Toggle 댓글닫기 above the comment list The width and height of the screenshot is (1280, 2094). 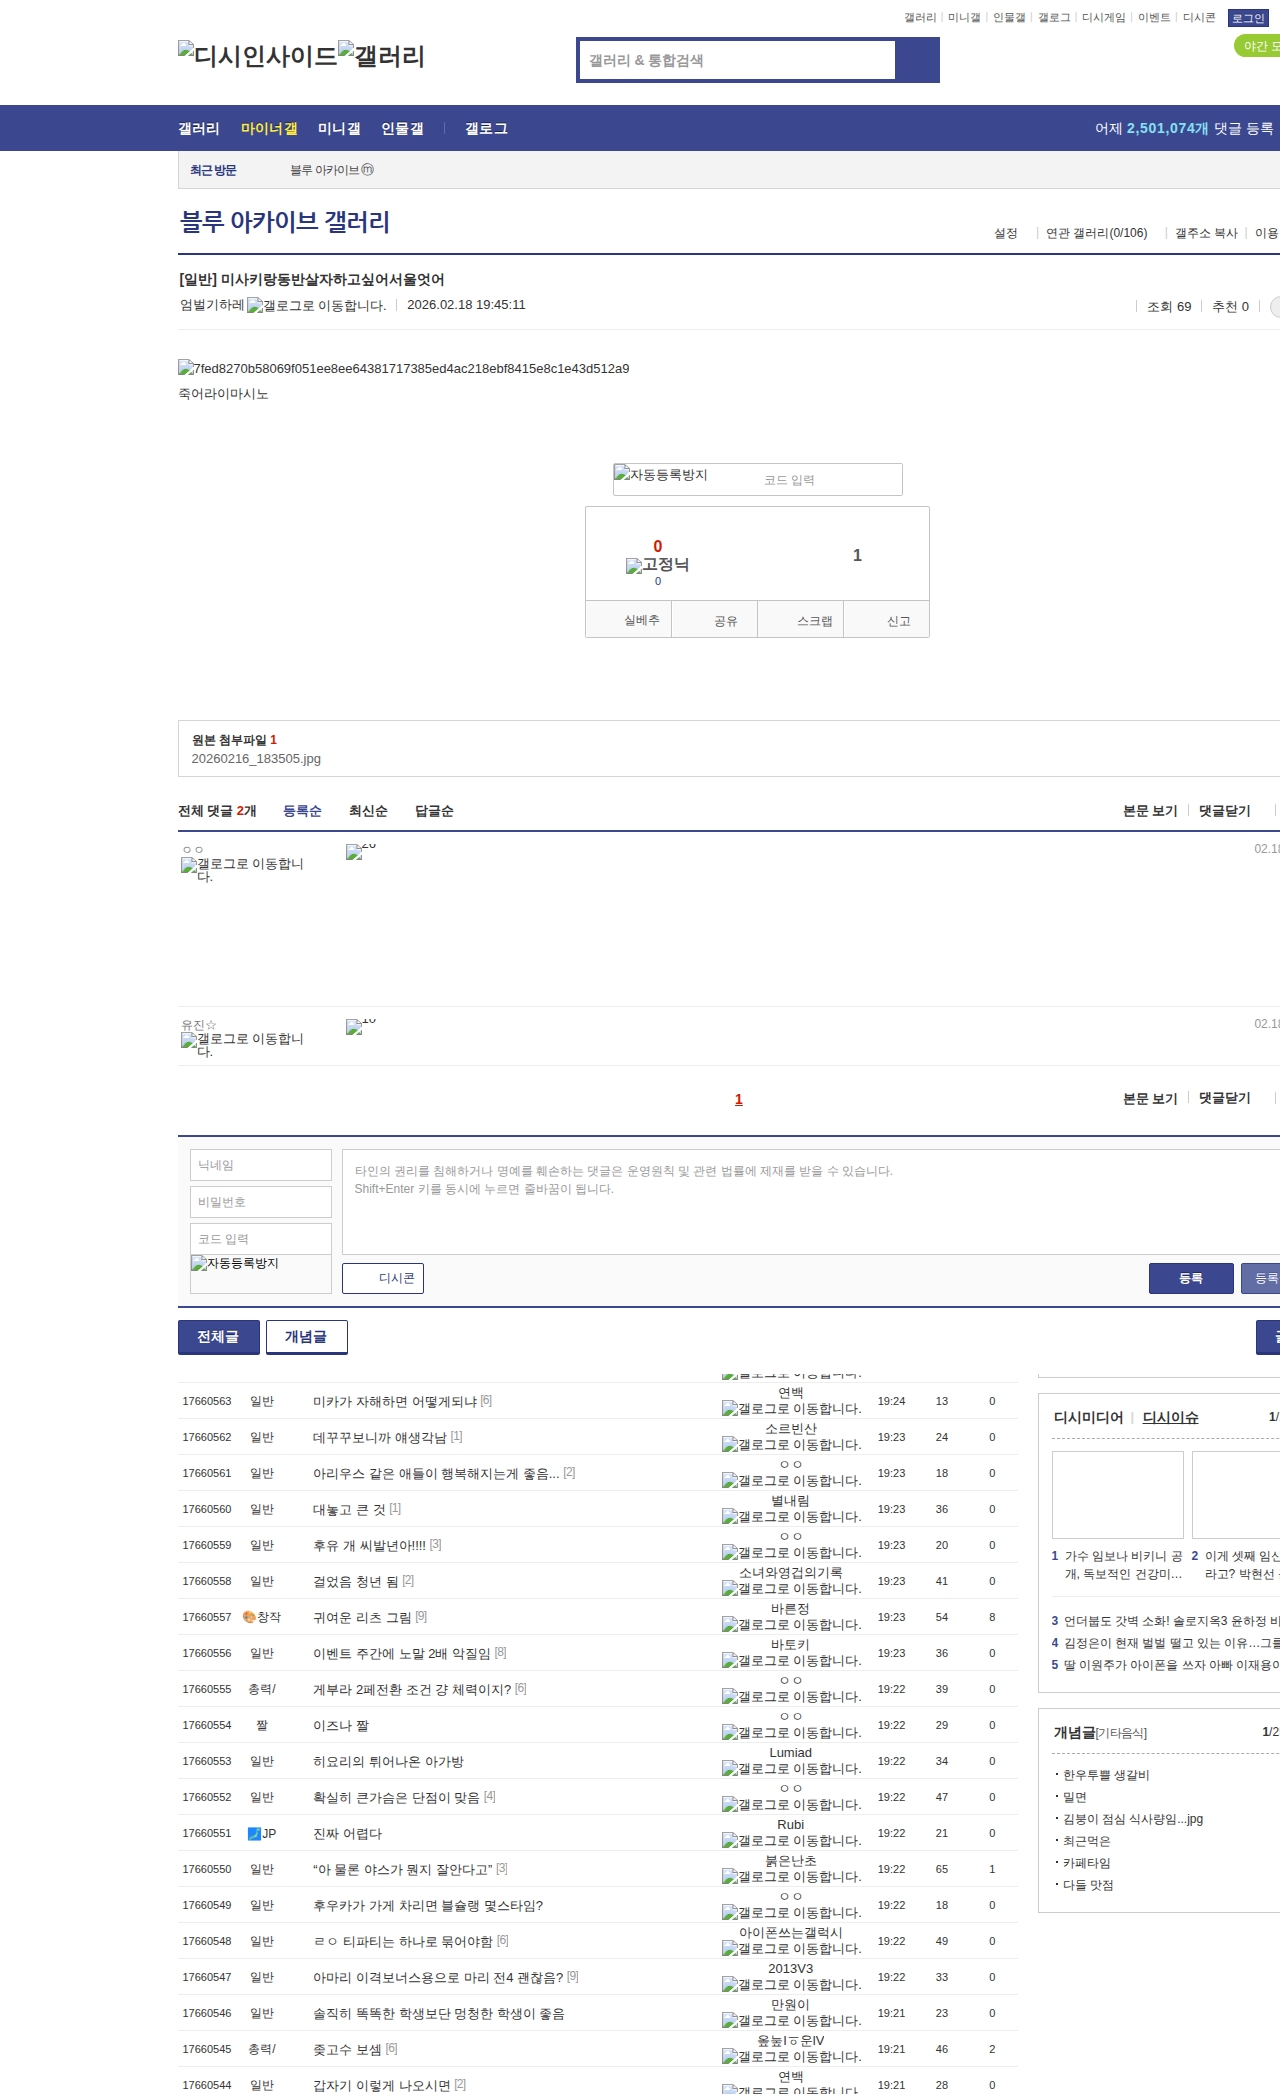coord(1224,811)
